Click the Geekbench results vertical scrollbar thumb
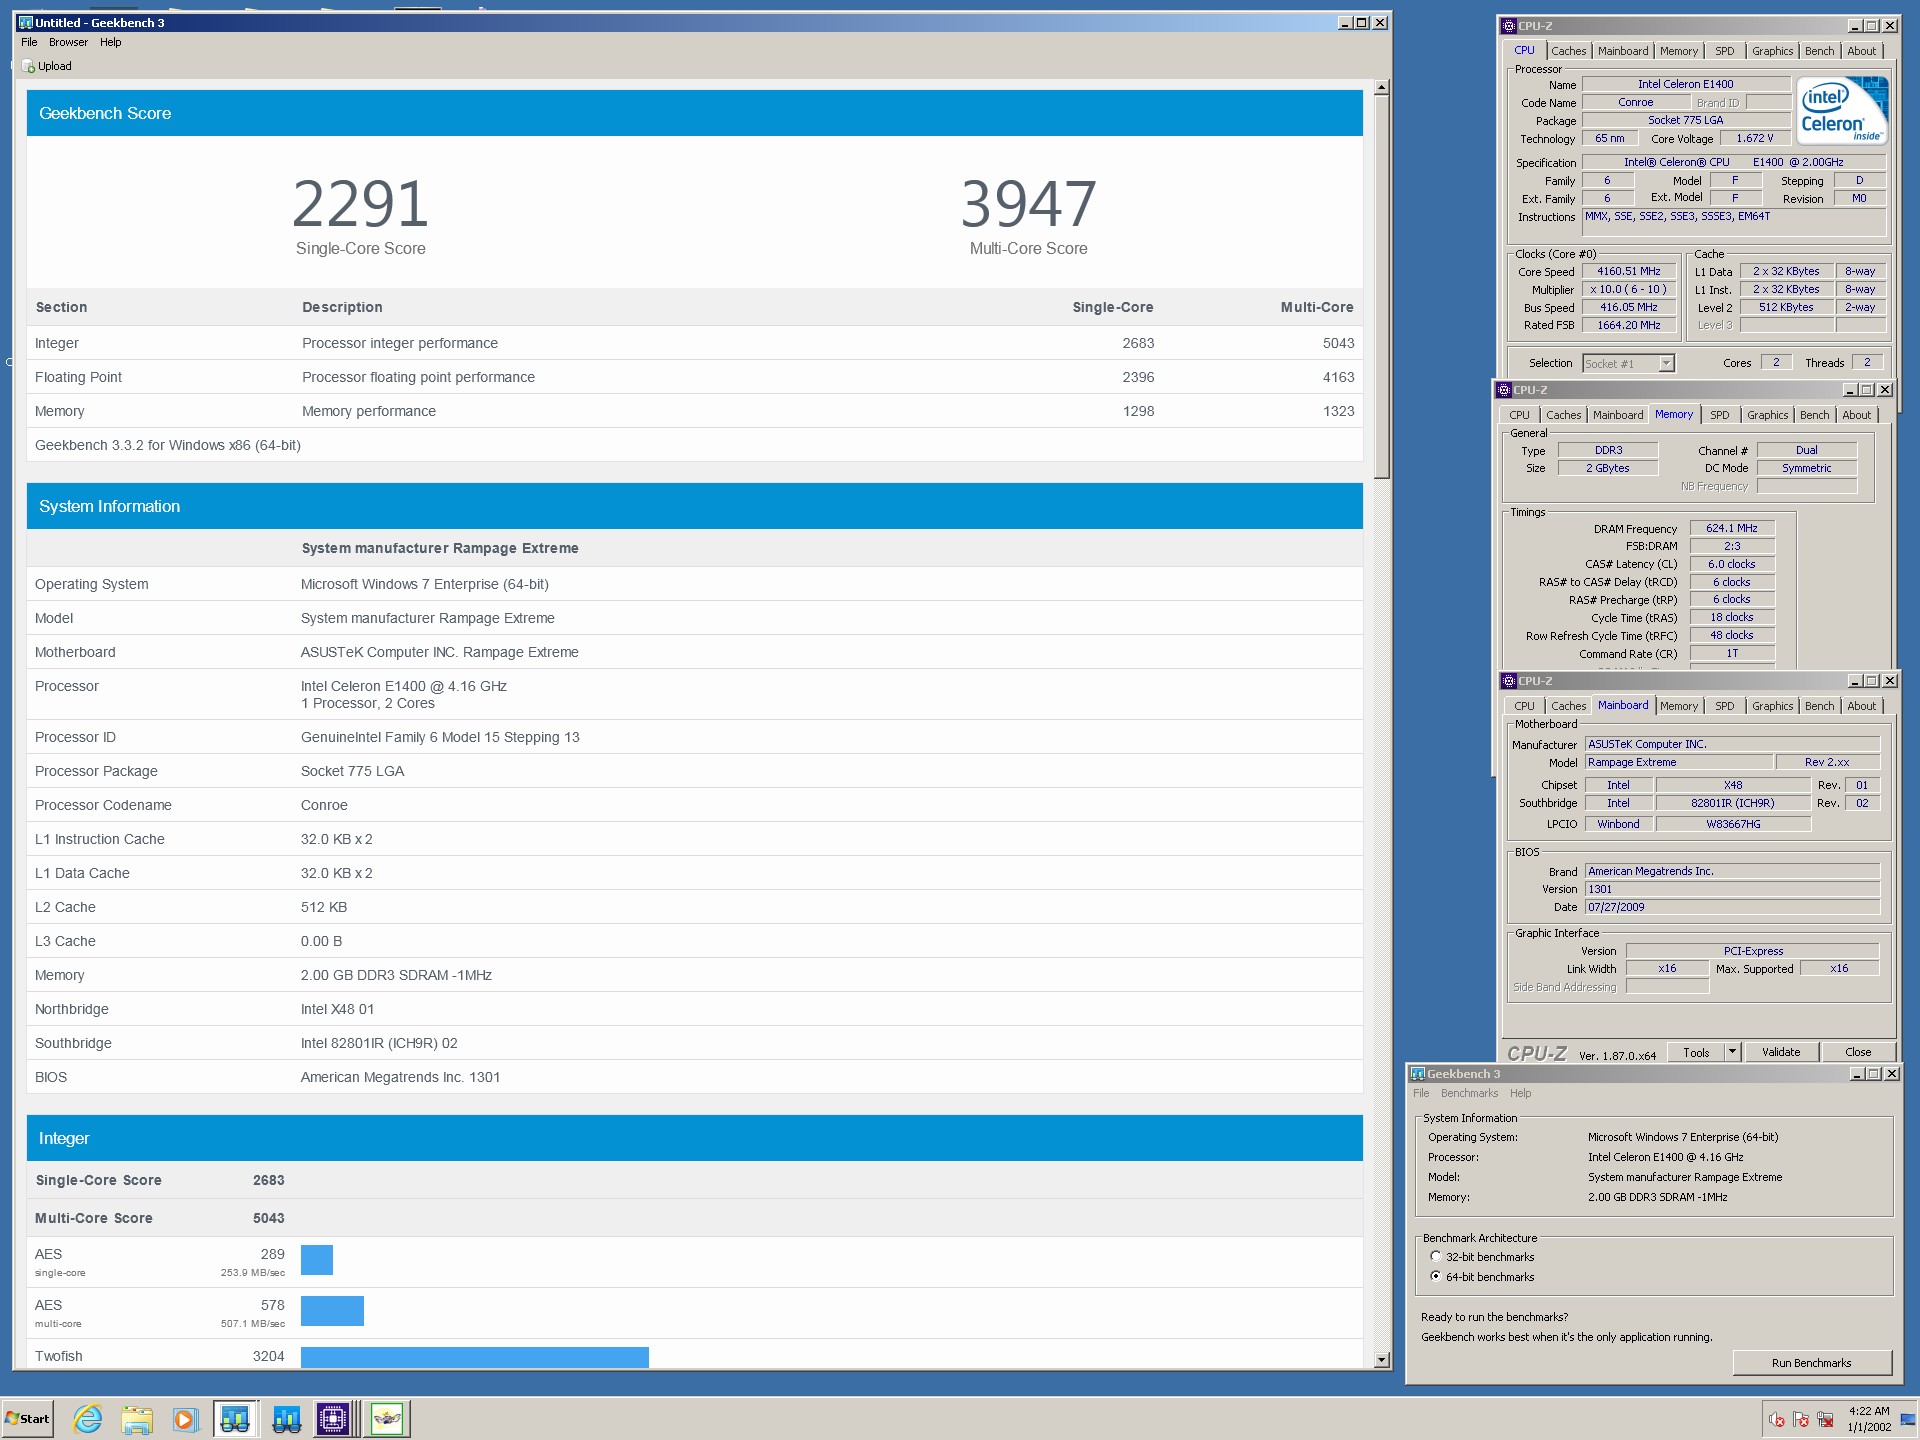 tap(1381, 288)
